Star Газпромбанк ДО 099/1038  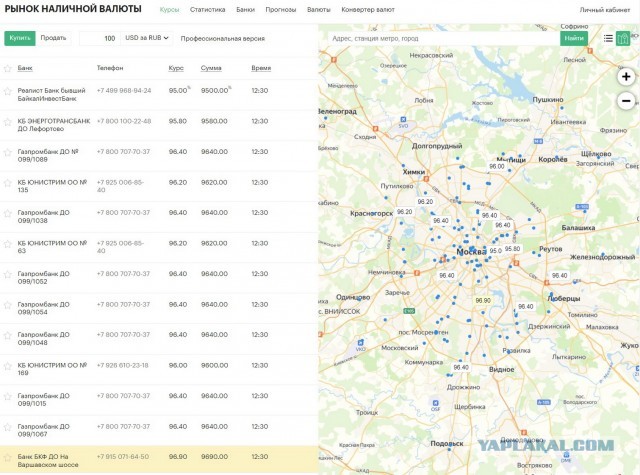coord(7,213)
